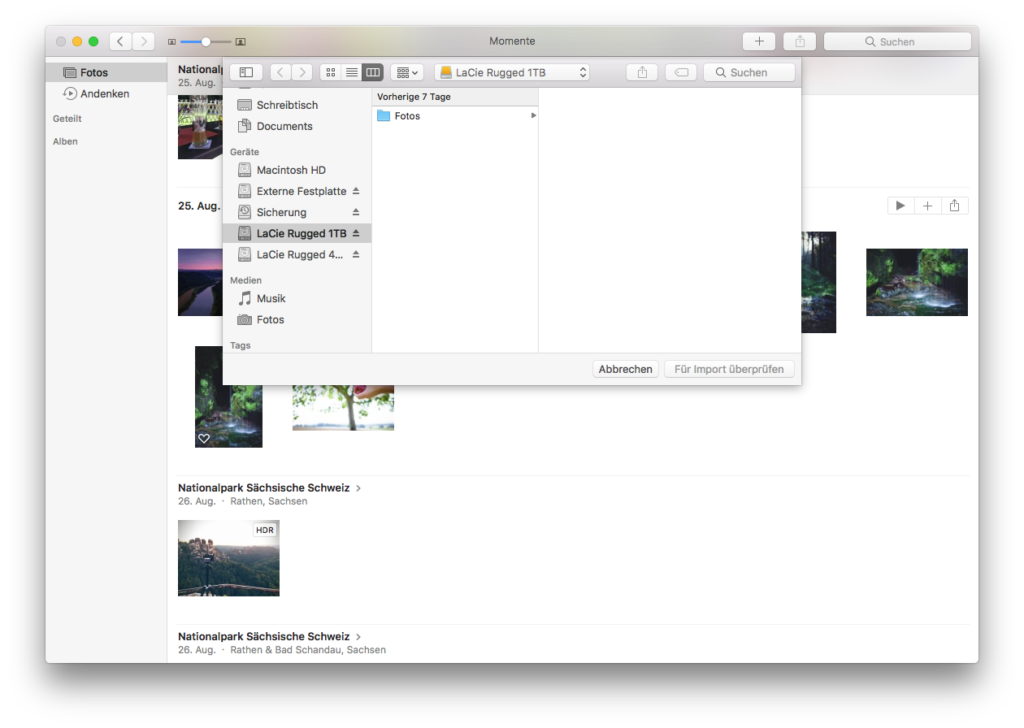Eject the Externe Festplatte drive

click(x=356, y=191)
